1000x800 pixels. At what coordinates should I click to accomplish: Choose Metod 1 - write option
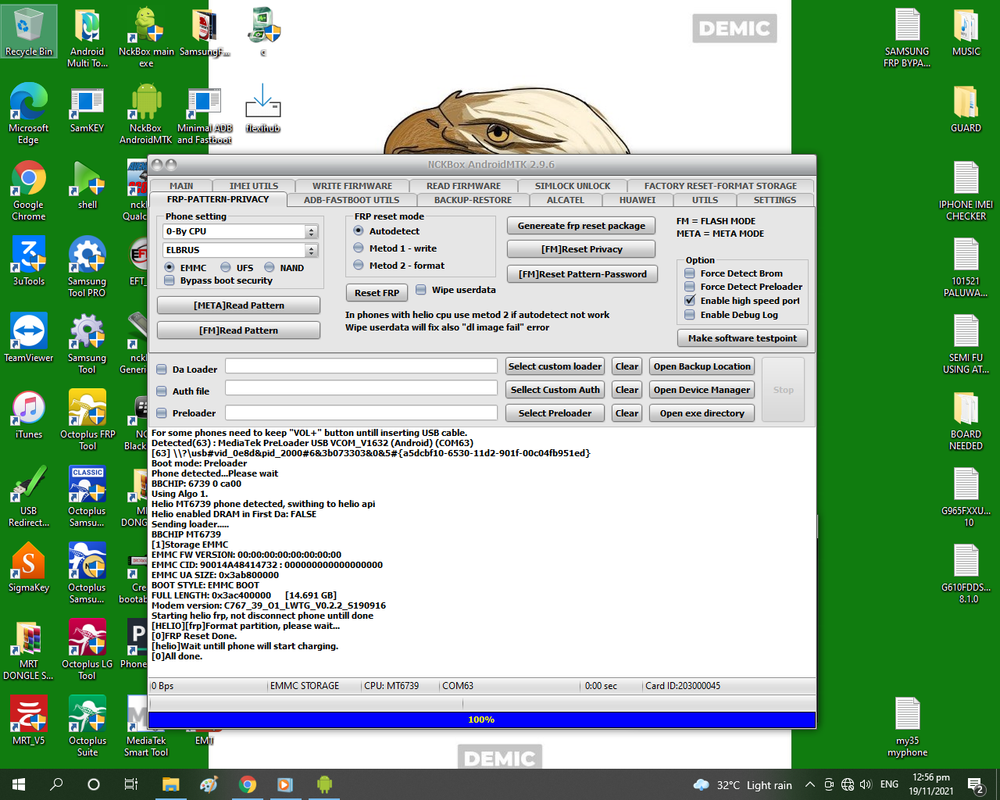coord(358,248)
